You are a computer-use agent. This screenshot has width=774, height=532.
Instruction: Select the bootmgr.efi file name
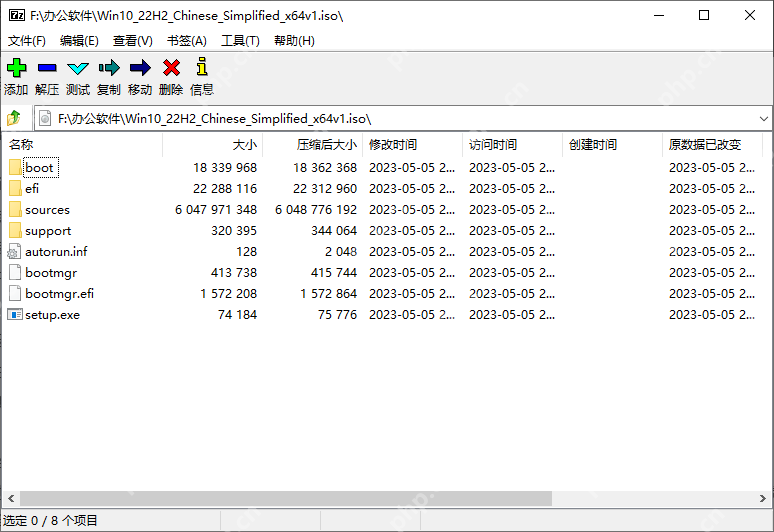pyautogui.click(x=59, y=293)
